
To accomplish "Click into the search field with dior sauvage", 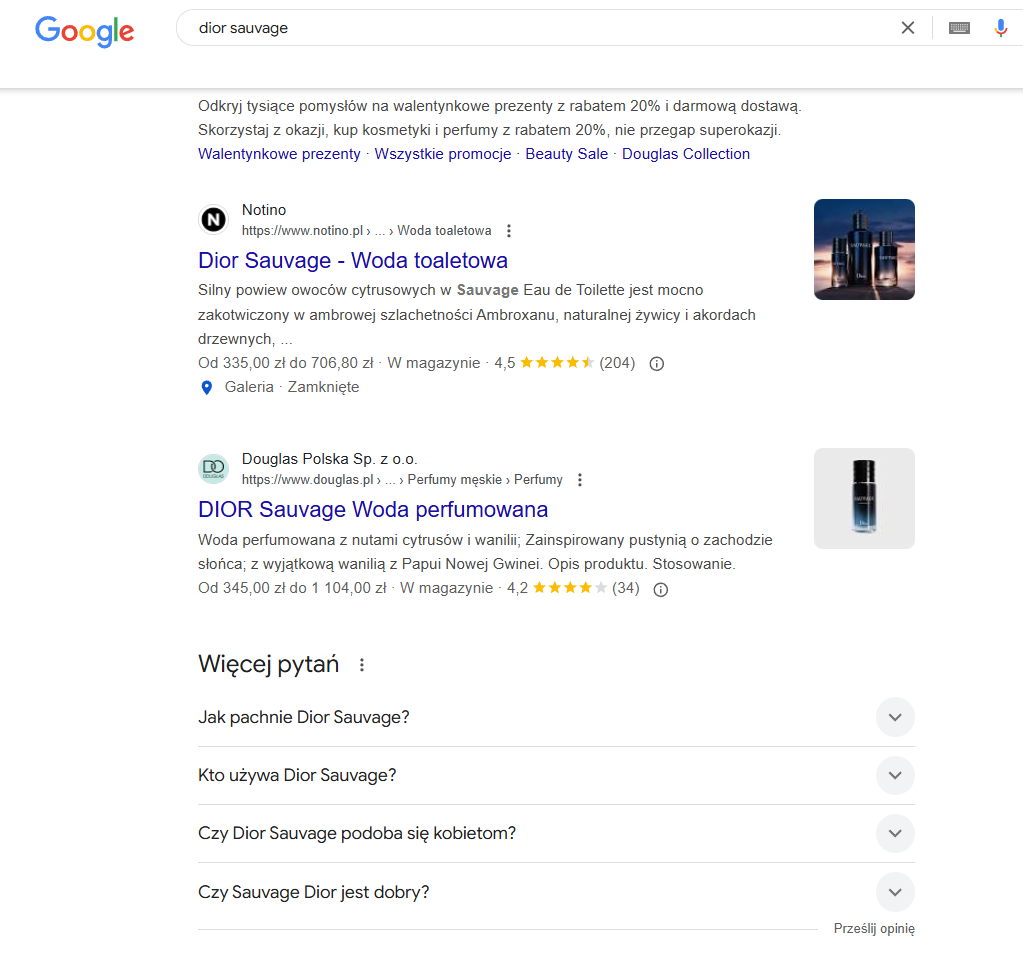I will (x=542, y=28).
